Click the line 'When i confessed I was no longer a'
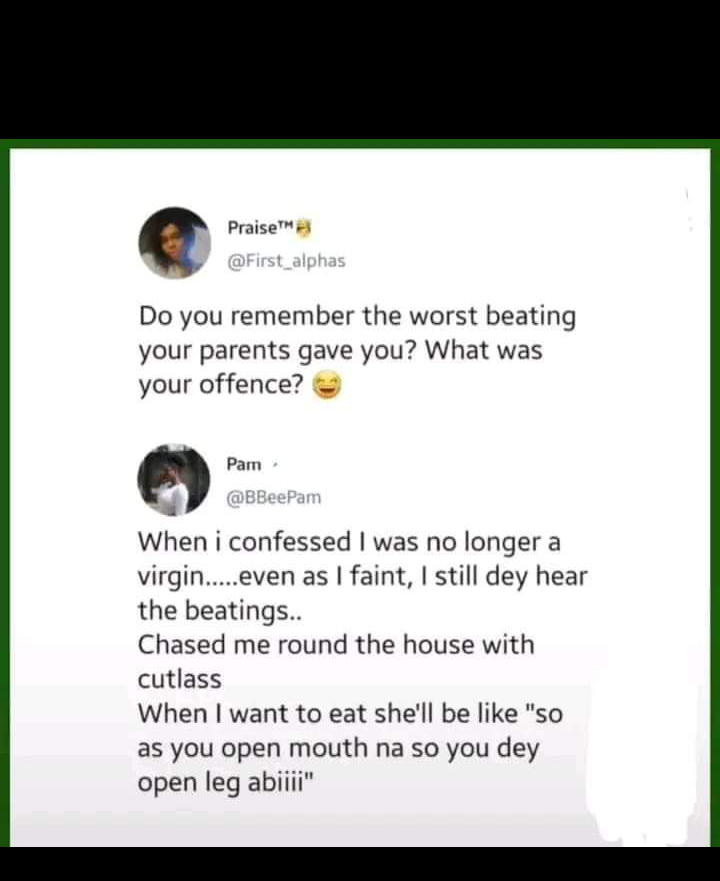Screen dimensions: 720x881 [349, 542]
